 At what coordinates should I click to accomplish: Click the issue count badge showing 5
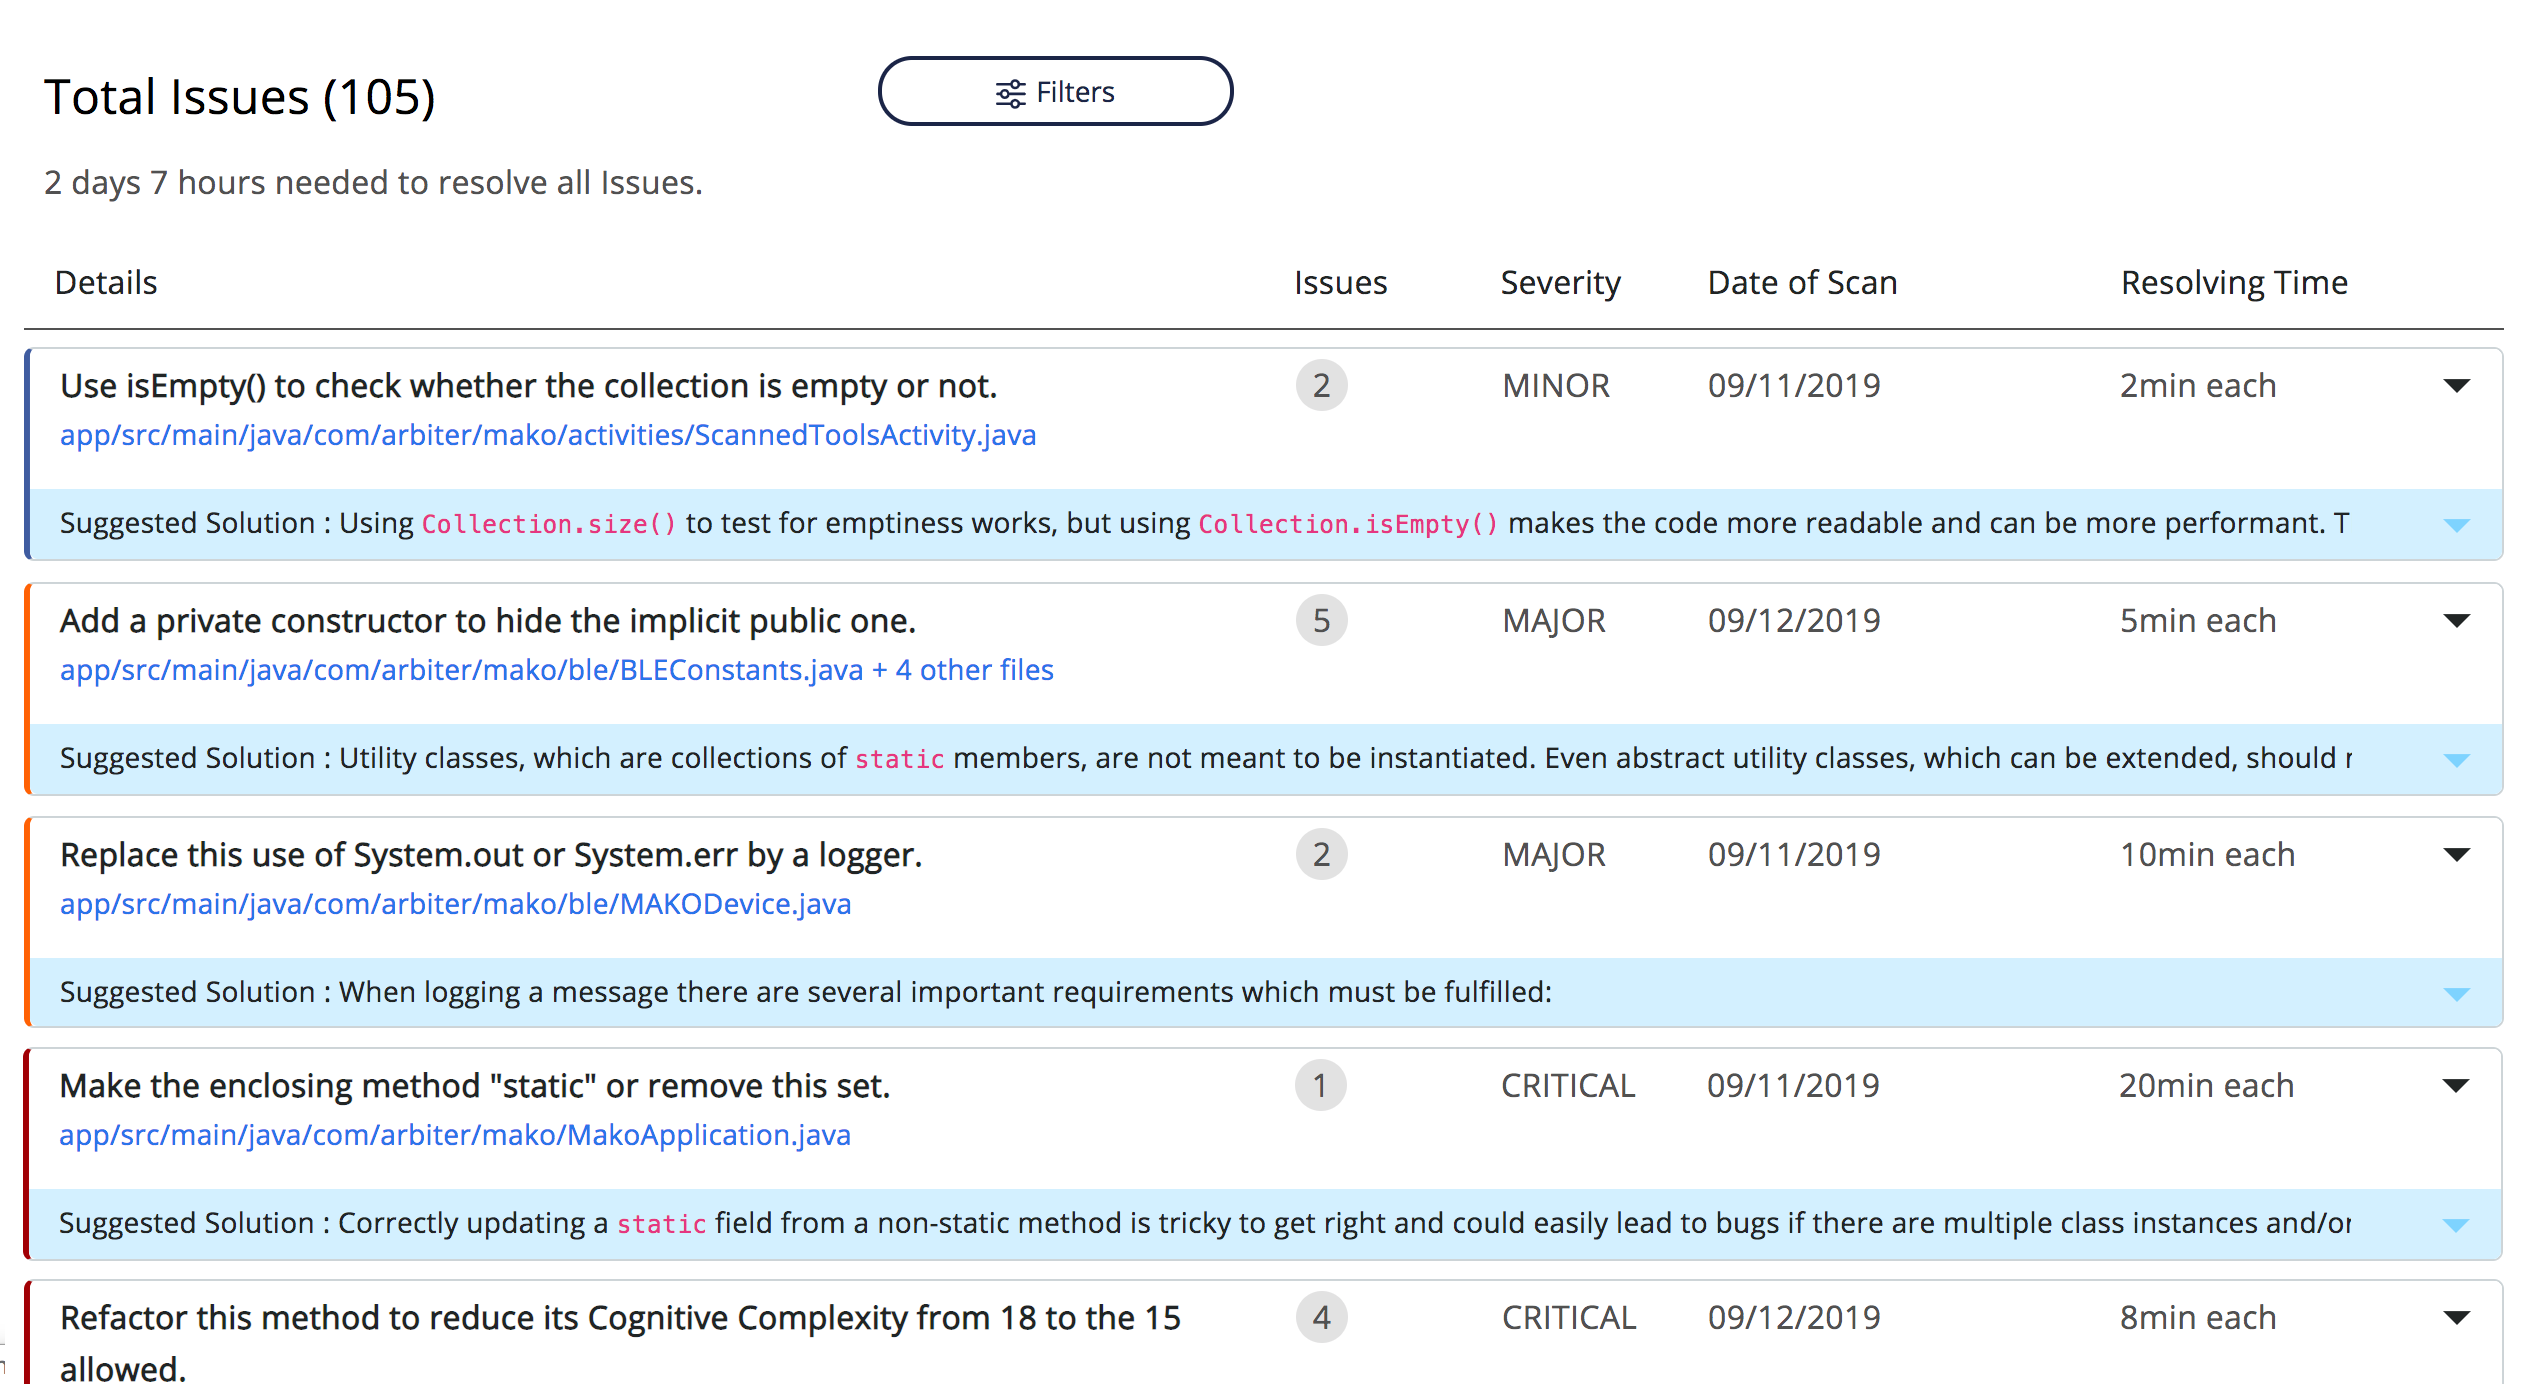click(1321, 621)
